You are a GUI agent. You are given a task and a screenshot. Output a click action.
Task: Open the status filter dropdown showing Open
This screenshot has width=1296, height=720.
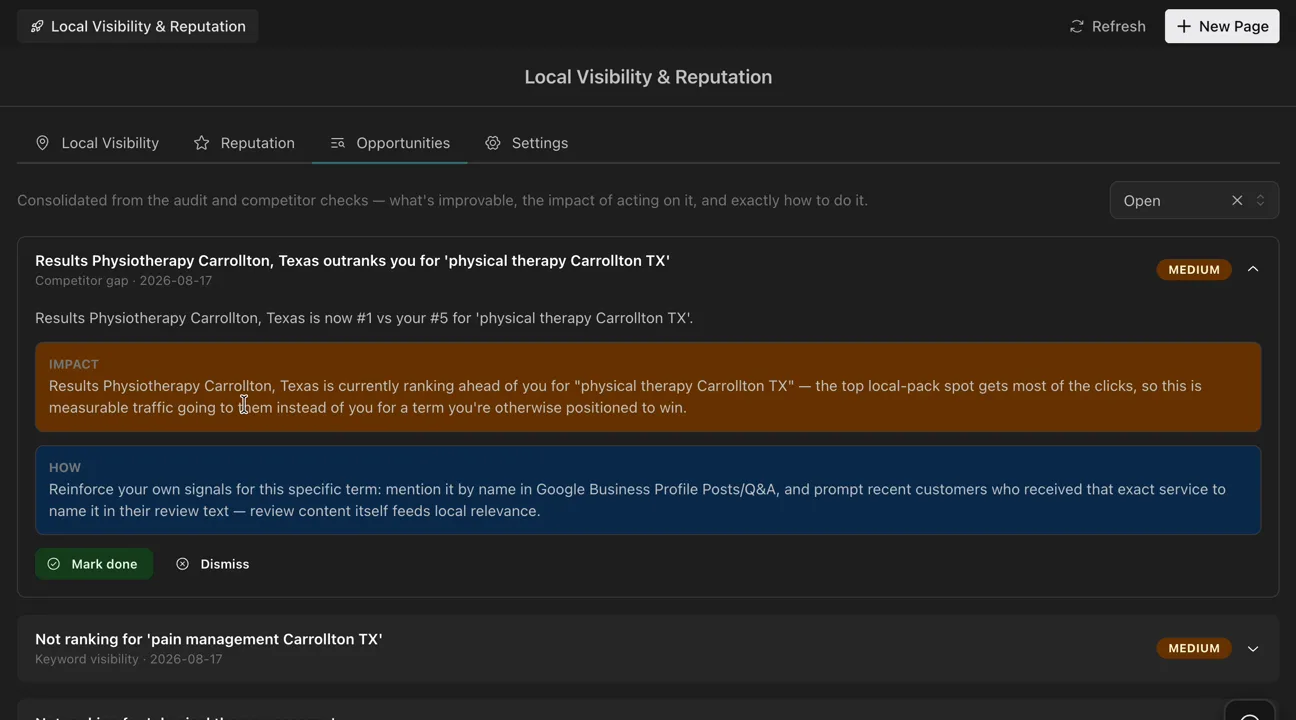[1194, 201]
